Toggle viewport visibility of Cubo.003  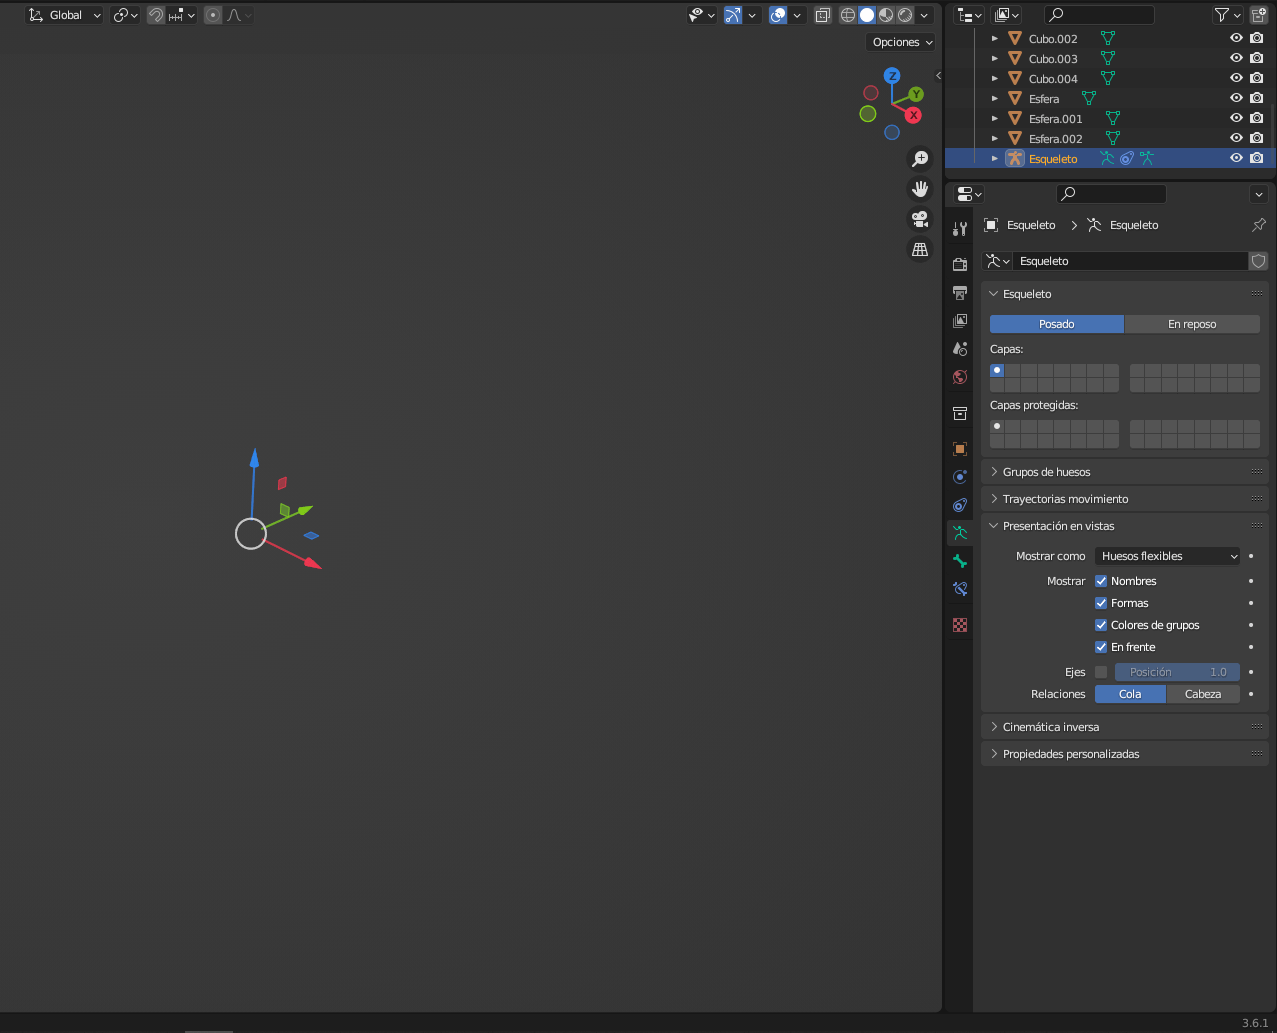point(1236,58)
